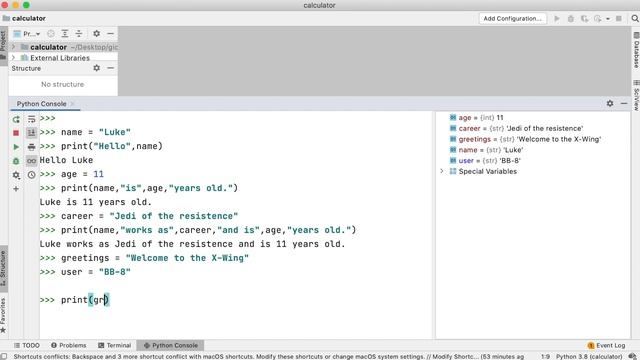Image resolution: width=640 pixels, height=360 pixels.
Task: Open Event Log
Action: pos(606,345)
